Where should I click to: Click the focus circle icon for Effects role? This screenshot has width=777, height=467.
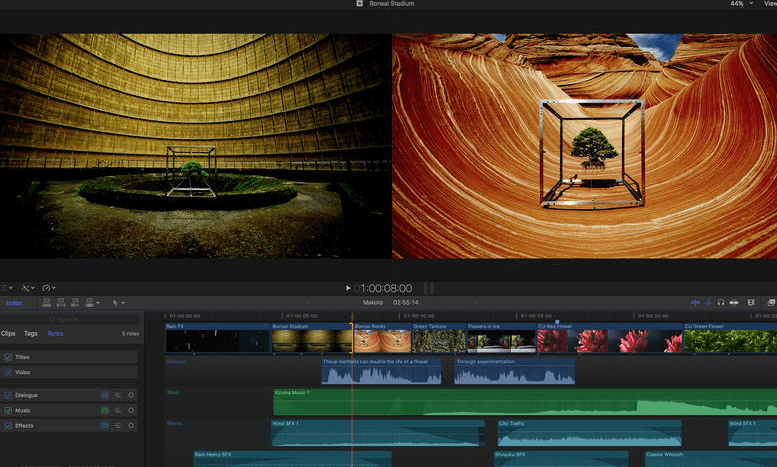(131, 425)
